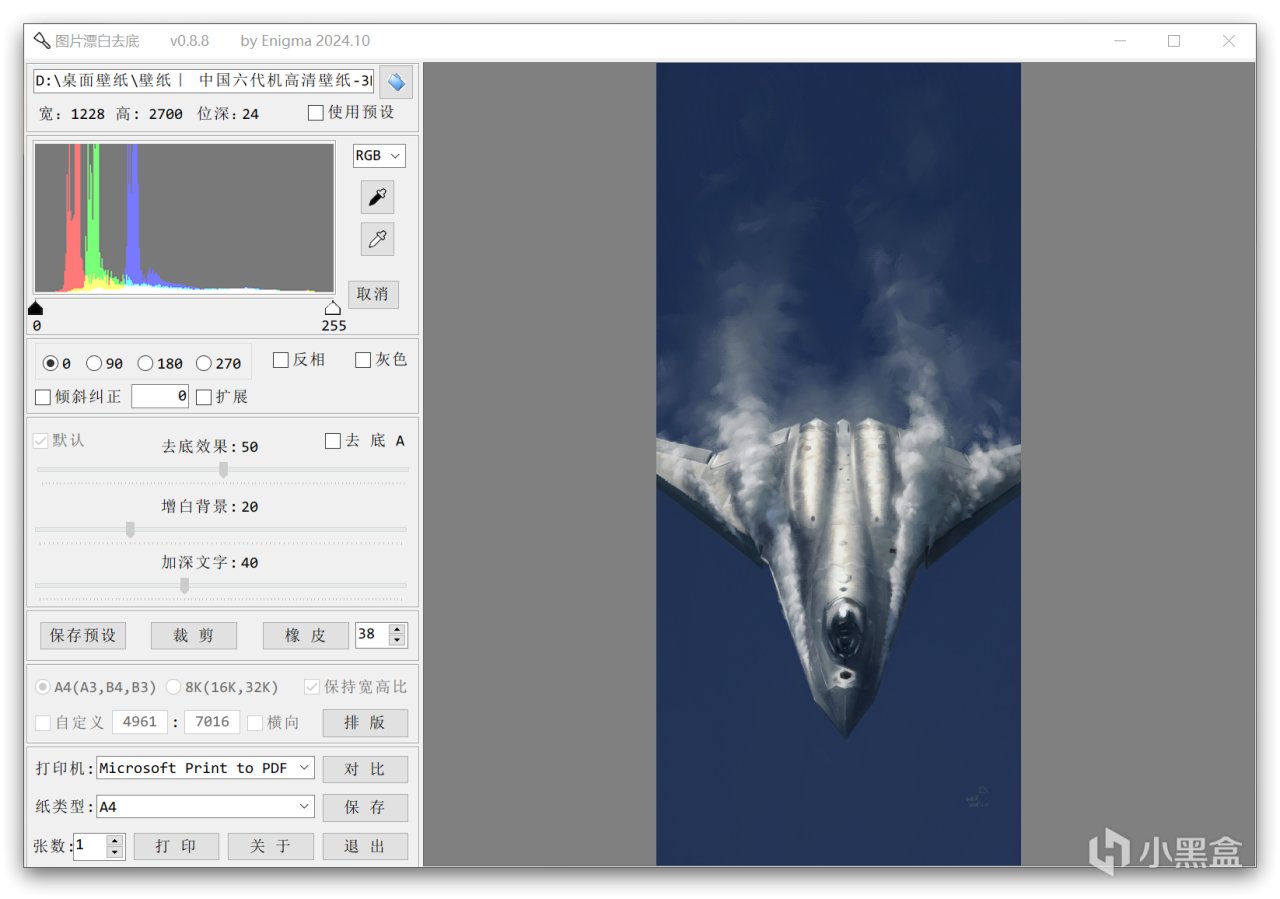Click the white histogram level marker
Screen dimensions: 1280x899
pyautogui.click(x=332, y=308)
